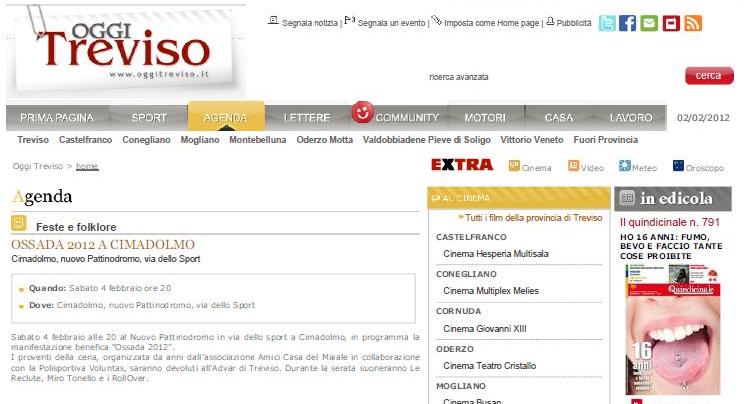Screen dimensions: 748x404
Task: Open the Casa tab
Action: point(559,118)
